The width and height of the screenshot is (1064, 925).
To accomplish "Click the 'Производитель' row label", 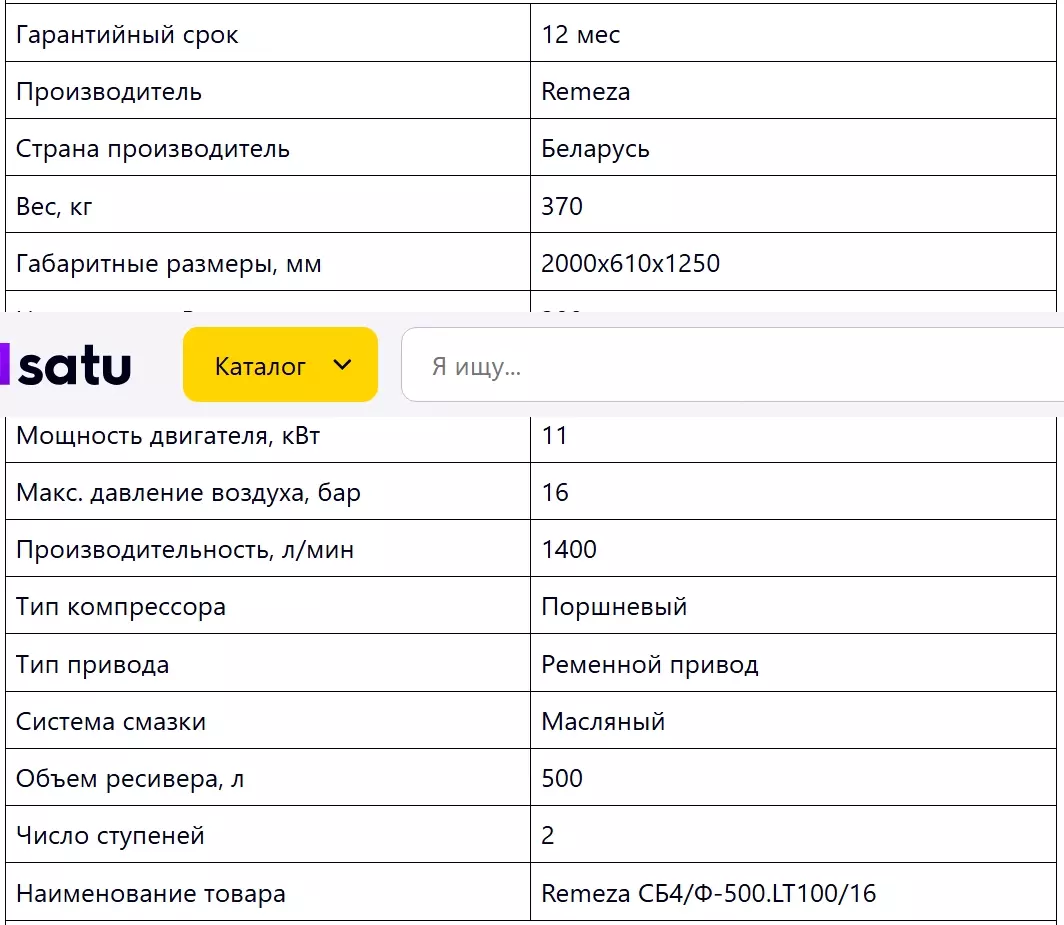I will click(x=109, y=92).
